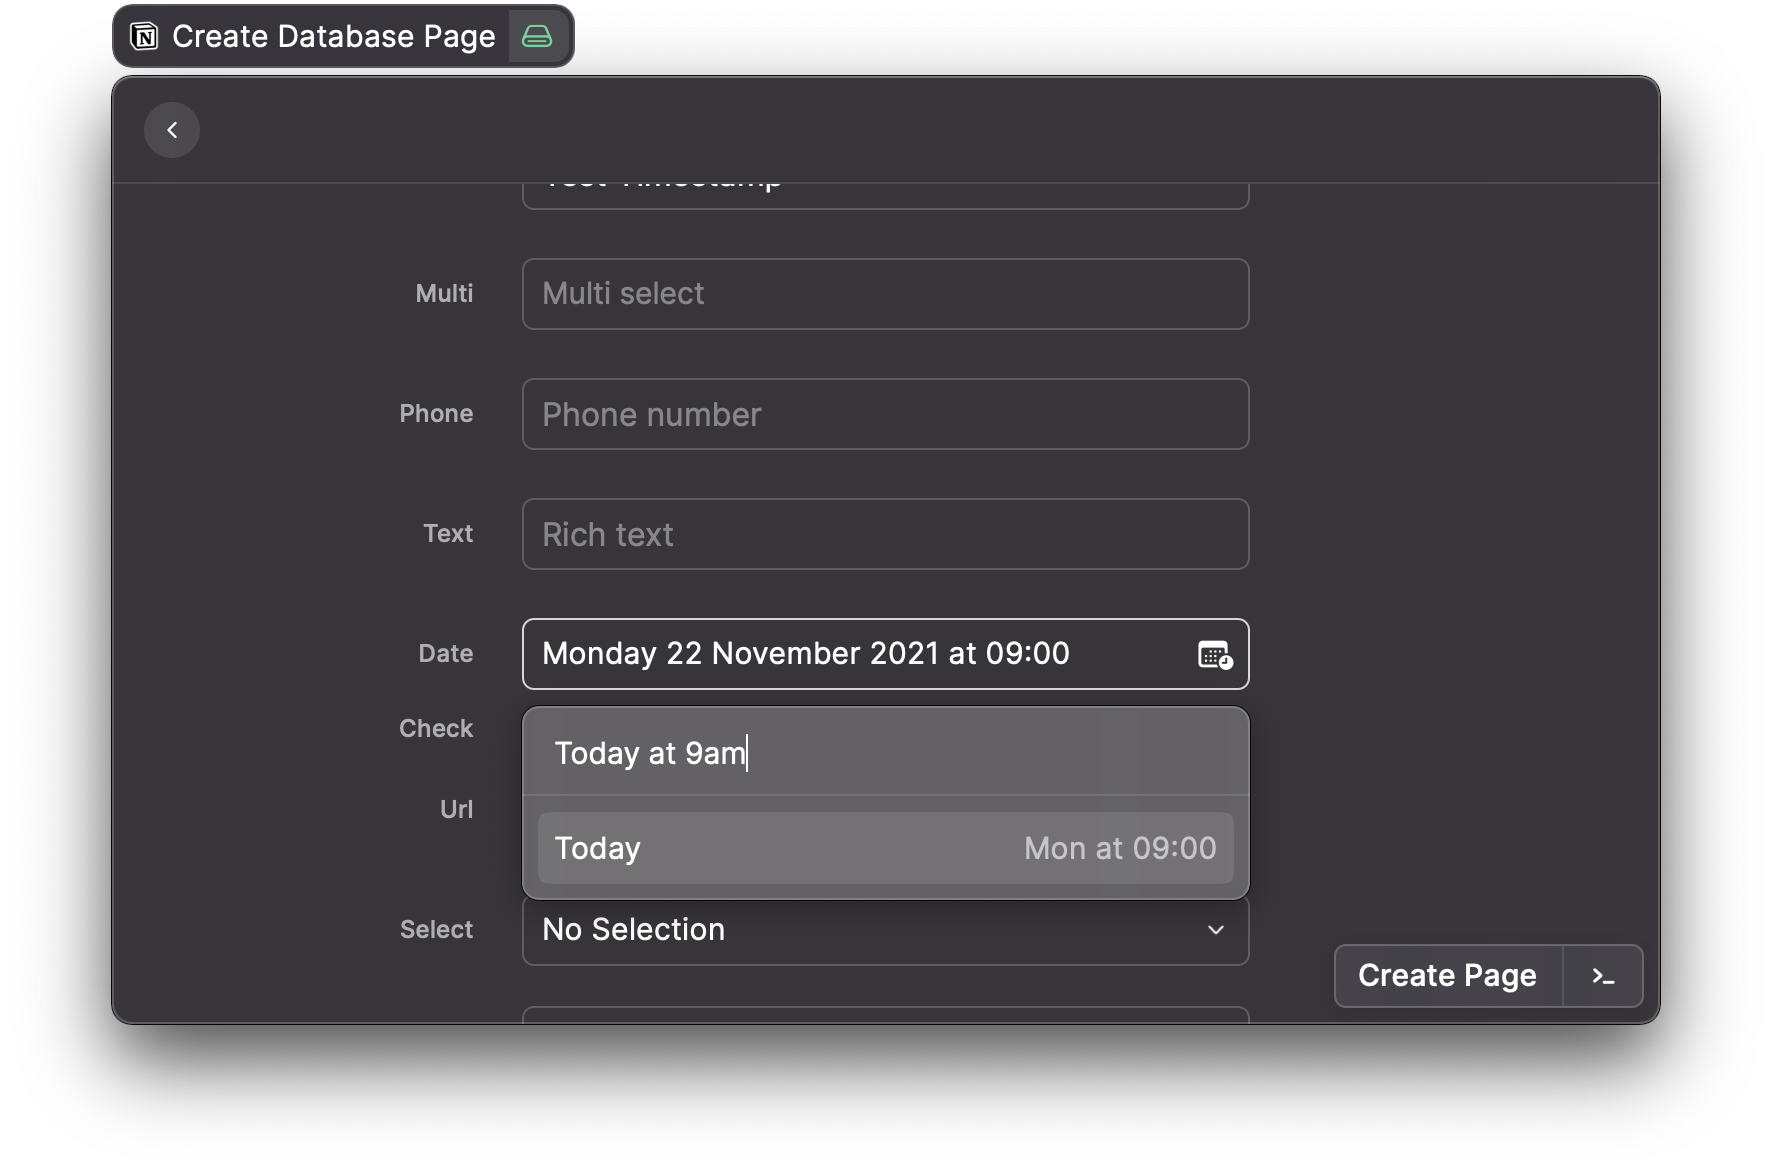Click the Phone number field
The height and width of the screenshot is (1172, 1772).
coord(885,413)
